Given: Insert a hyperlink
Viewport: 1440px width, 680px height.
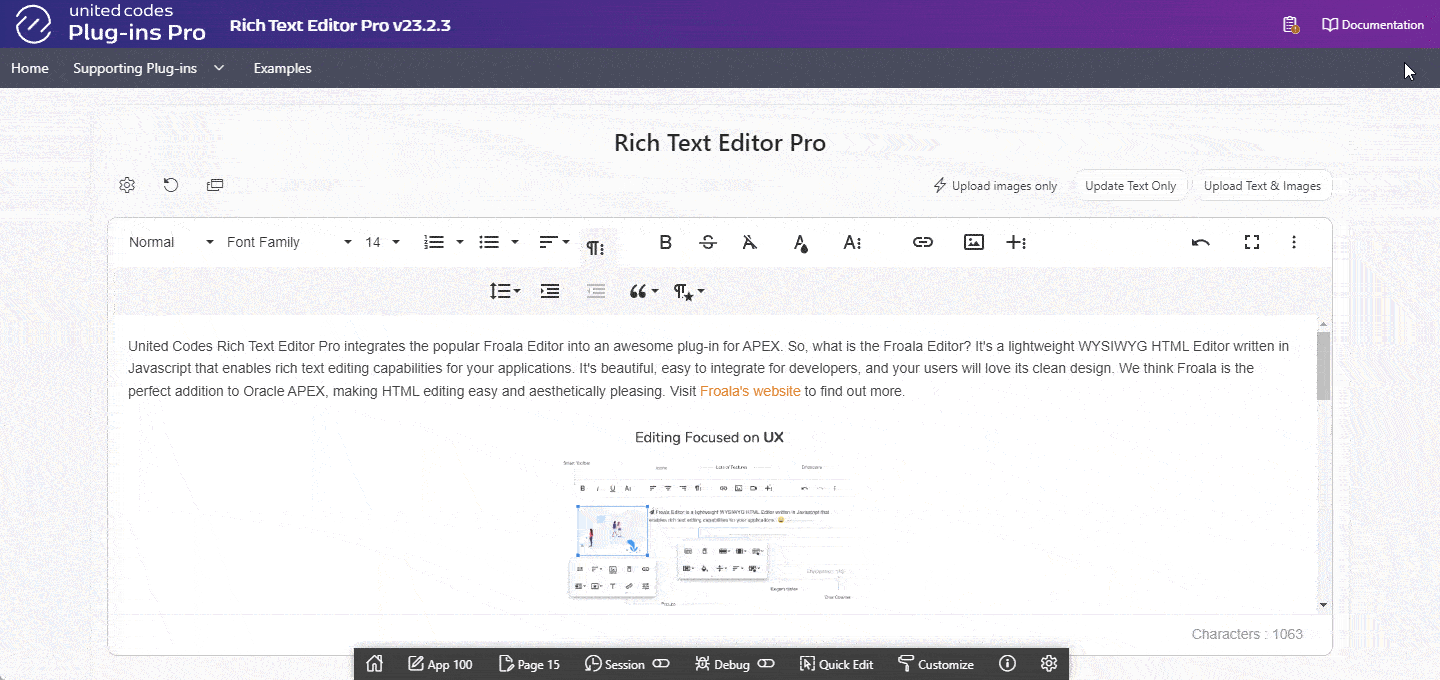Looking at the screenshot, I should pyautogui.click(x=923, y=242).
